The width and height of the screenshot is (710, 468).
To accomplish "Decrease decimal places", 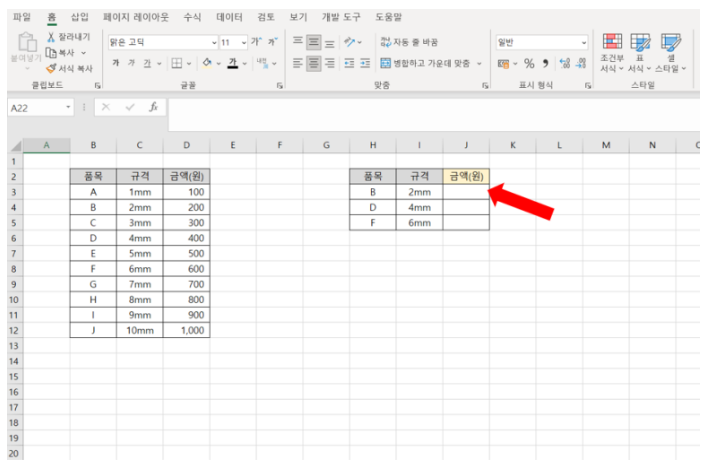I will coord(581,63).
